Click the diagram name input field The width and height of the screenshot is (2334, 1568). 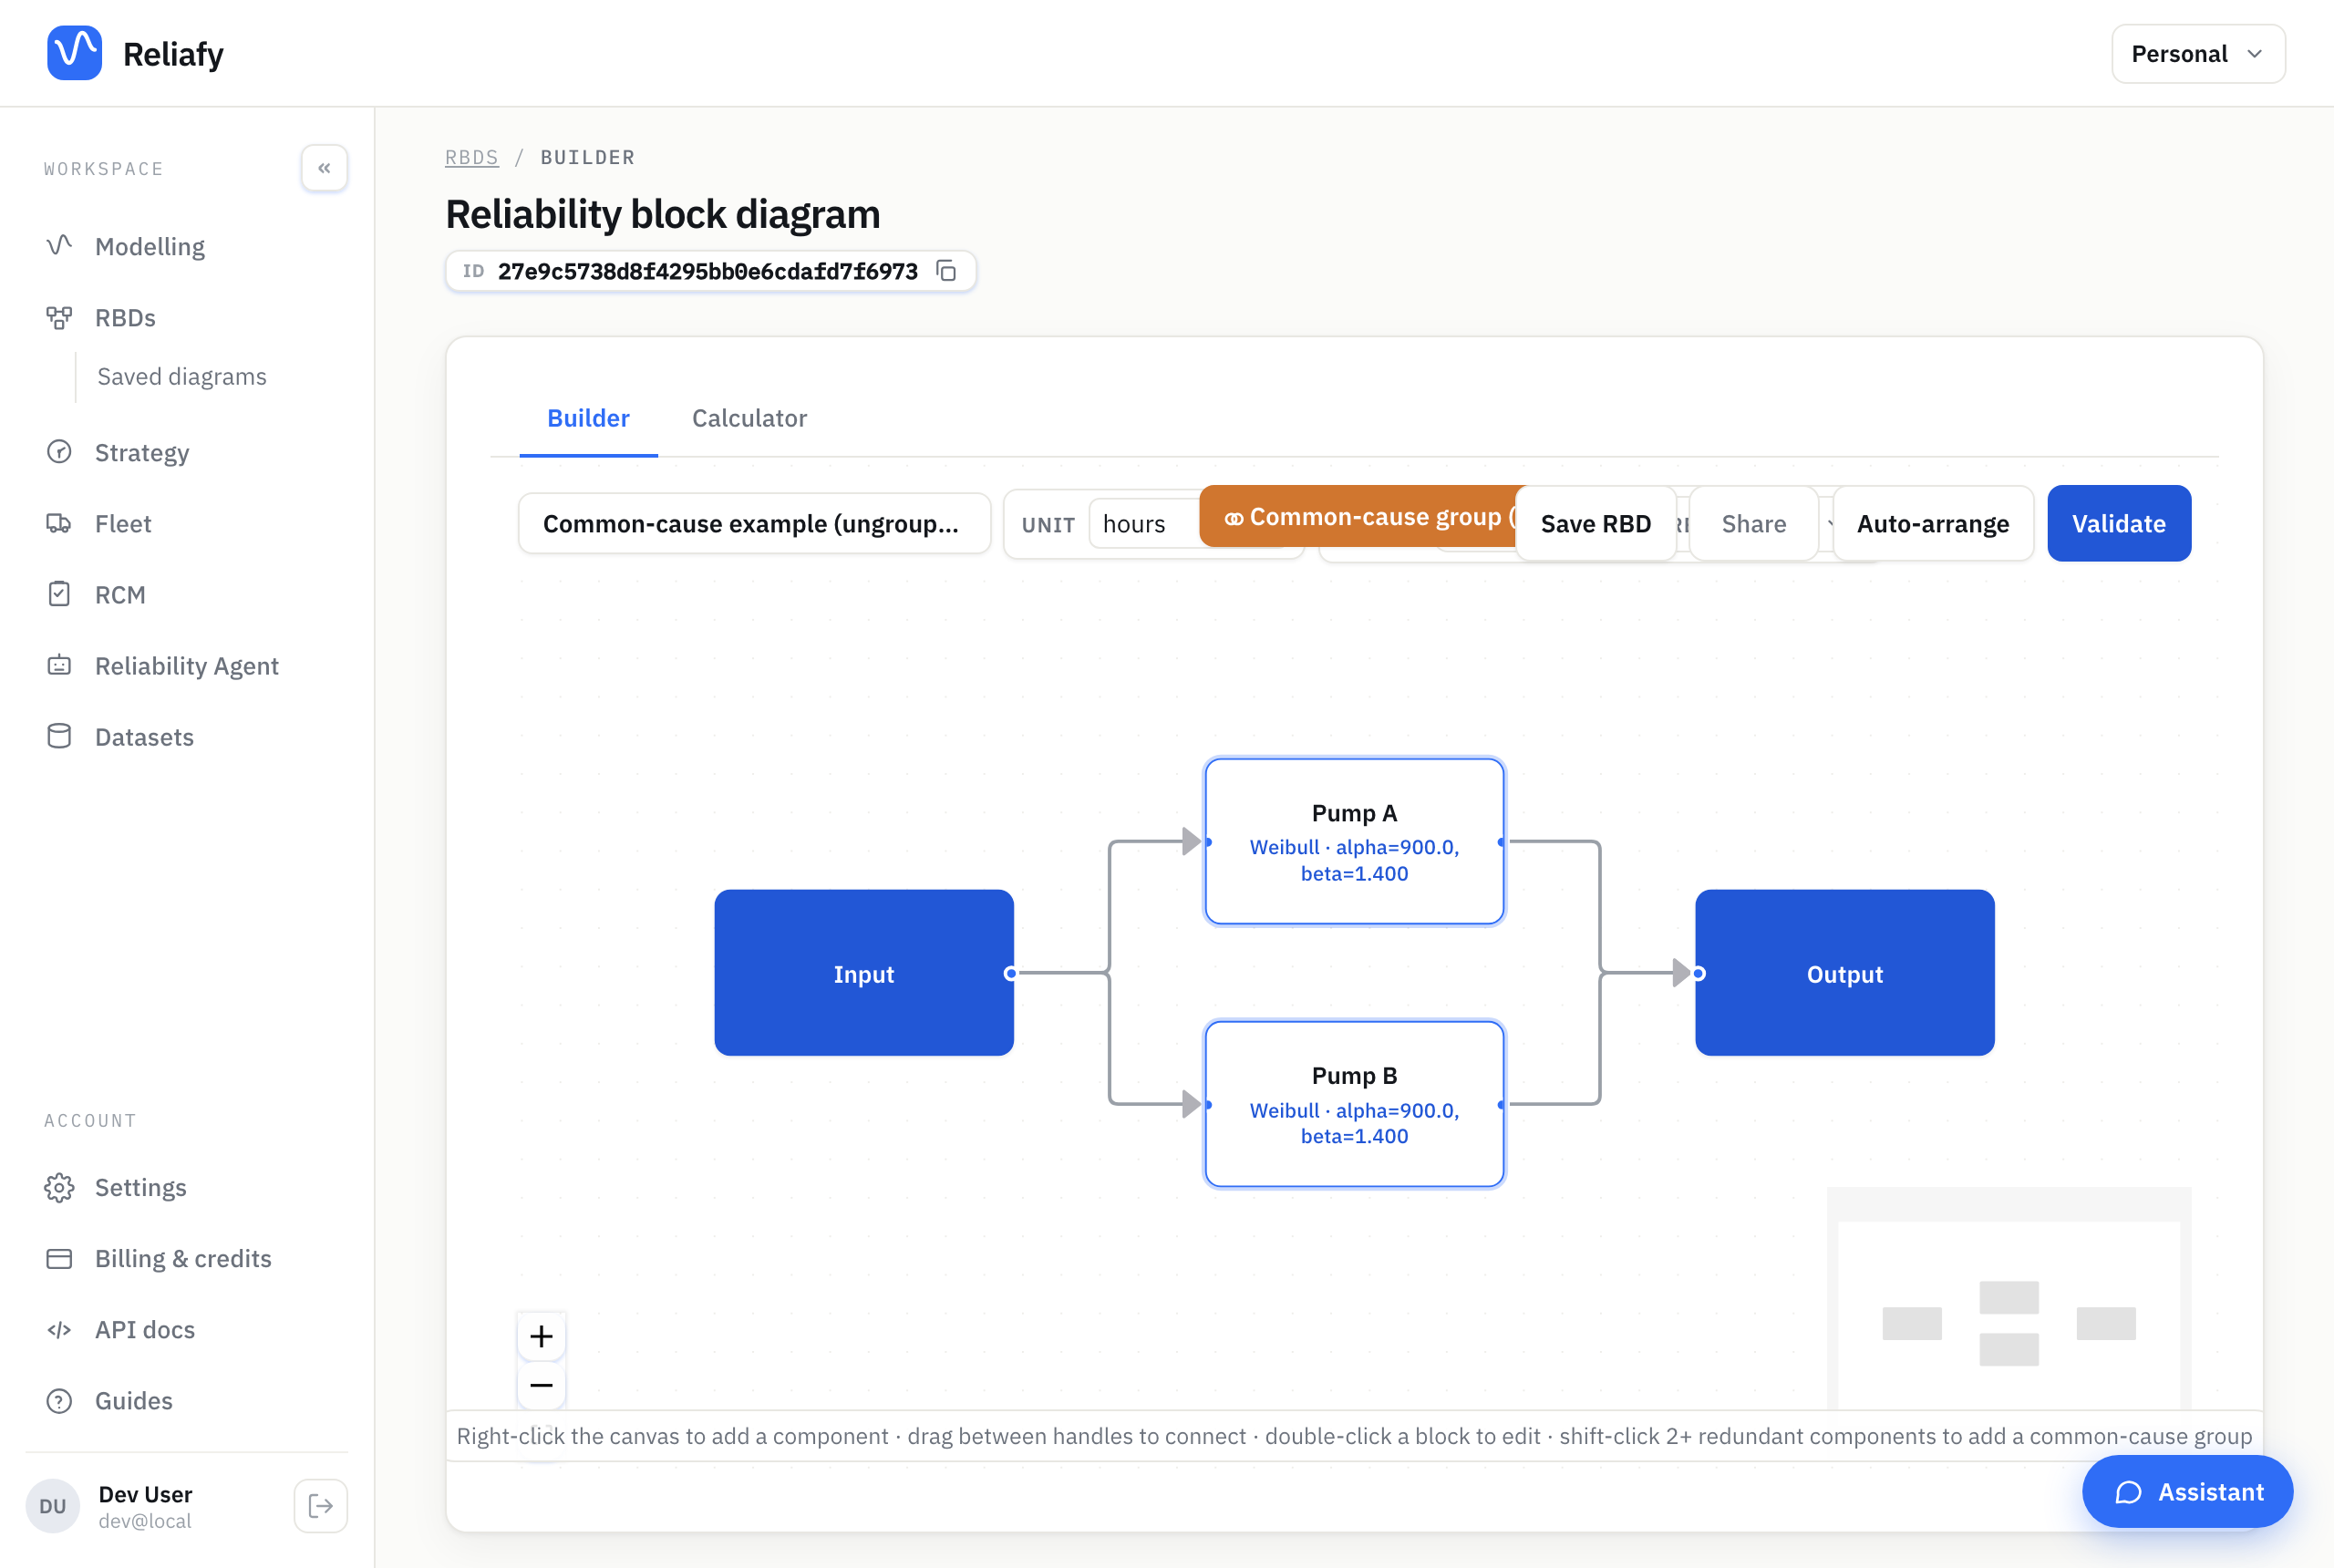754,523
